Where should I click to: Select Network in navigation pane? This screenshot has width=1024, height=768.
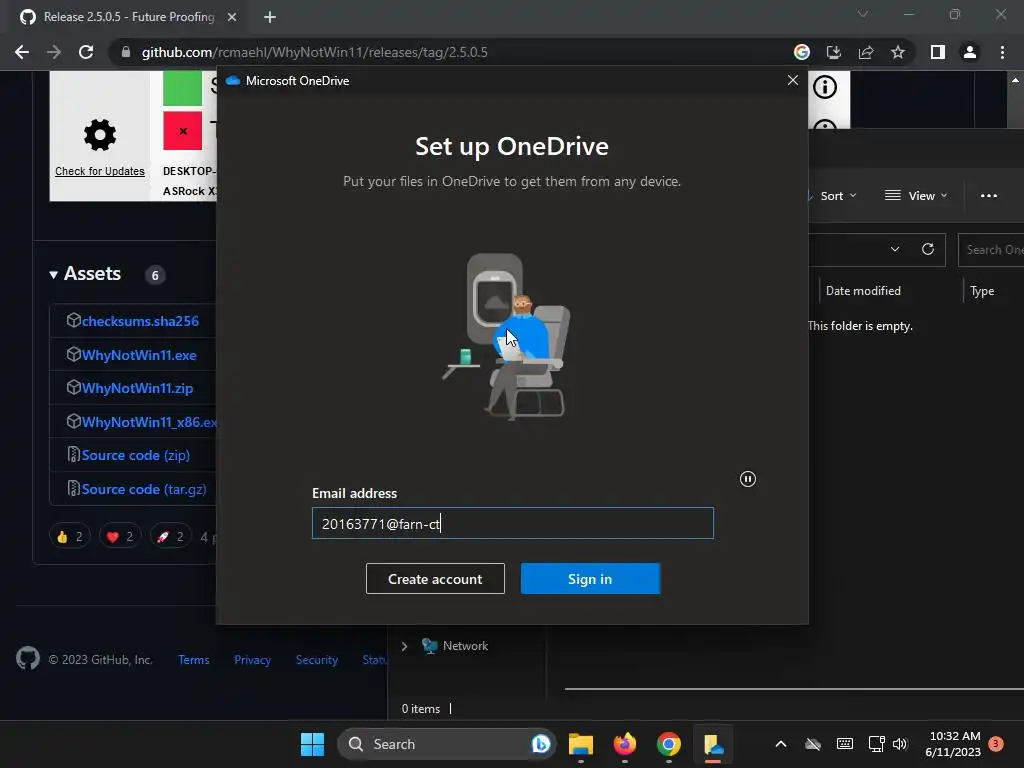465,646
